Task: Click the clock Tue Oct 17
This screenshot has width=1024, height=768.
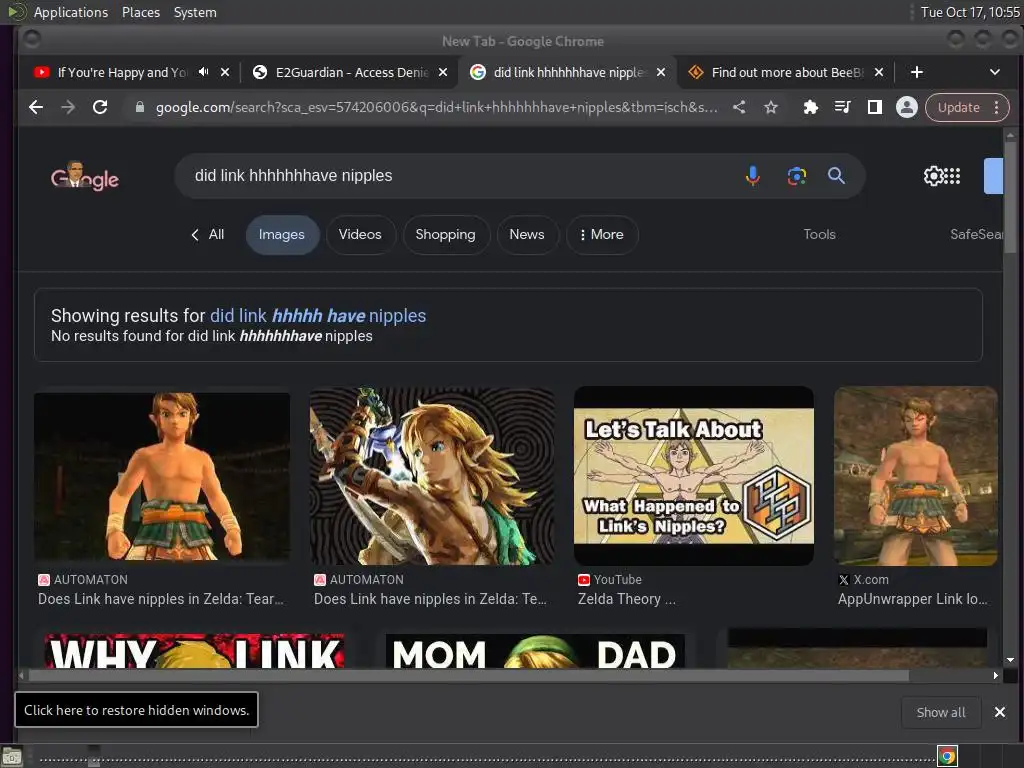Action: point(970,12)
